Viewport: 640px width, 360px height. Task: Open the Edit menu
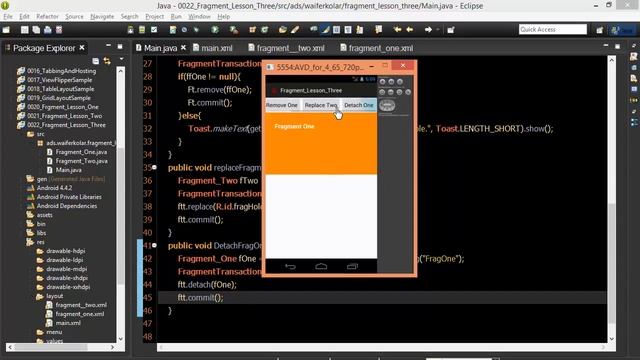tap(24, 16)
